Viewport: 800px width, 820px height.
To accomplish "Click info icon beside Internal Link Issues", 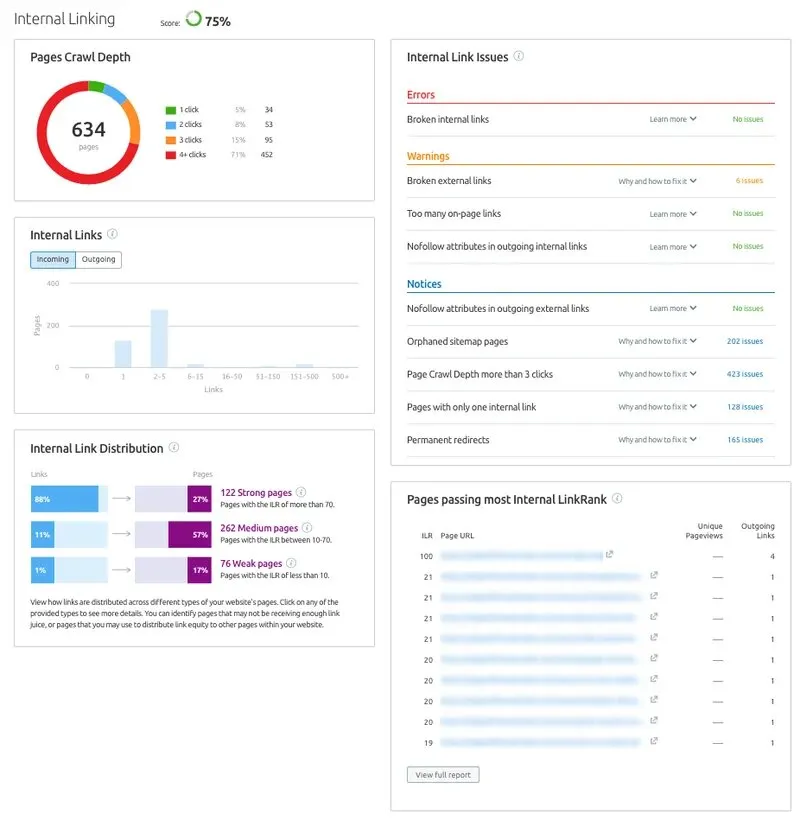I will click(518, 56).
